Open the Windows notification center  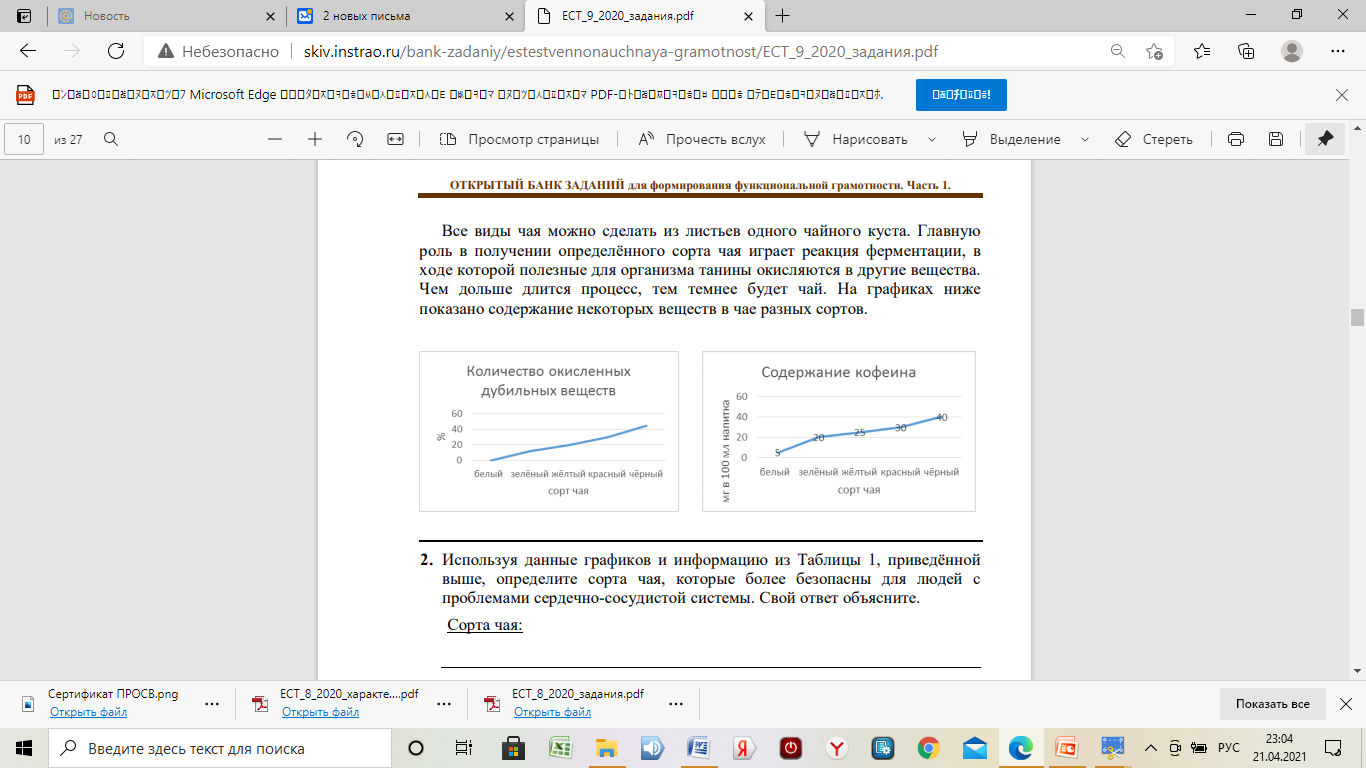coord(1332,748)
